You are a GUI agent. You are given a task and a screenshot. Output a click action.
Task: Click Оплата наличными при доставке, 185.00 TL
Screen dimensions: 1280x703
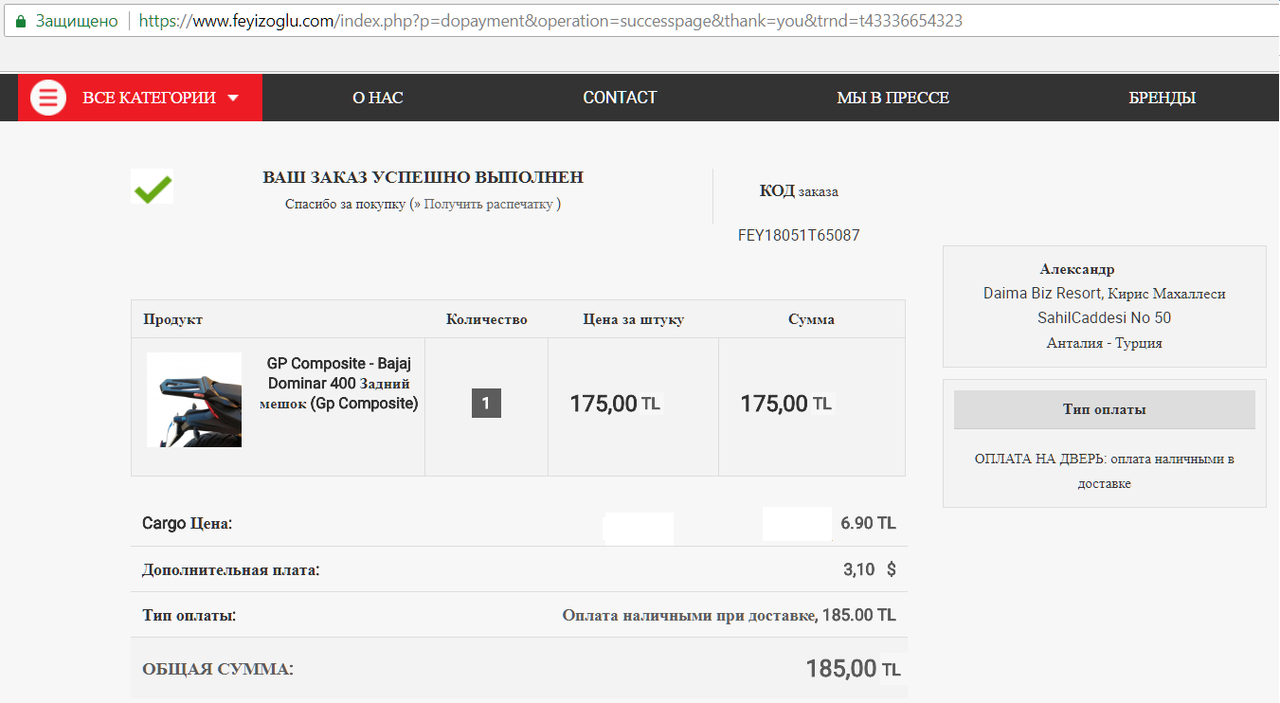[x=729, y=615]
